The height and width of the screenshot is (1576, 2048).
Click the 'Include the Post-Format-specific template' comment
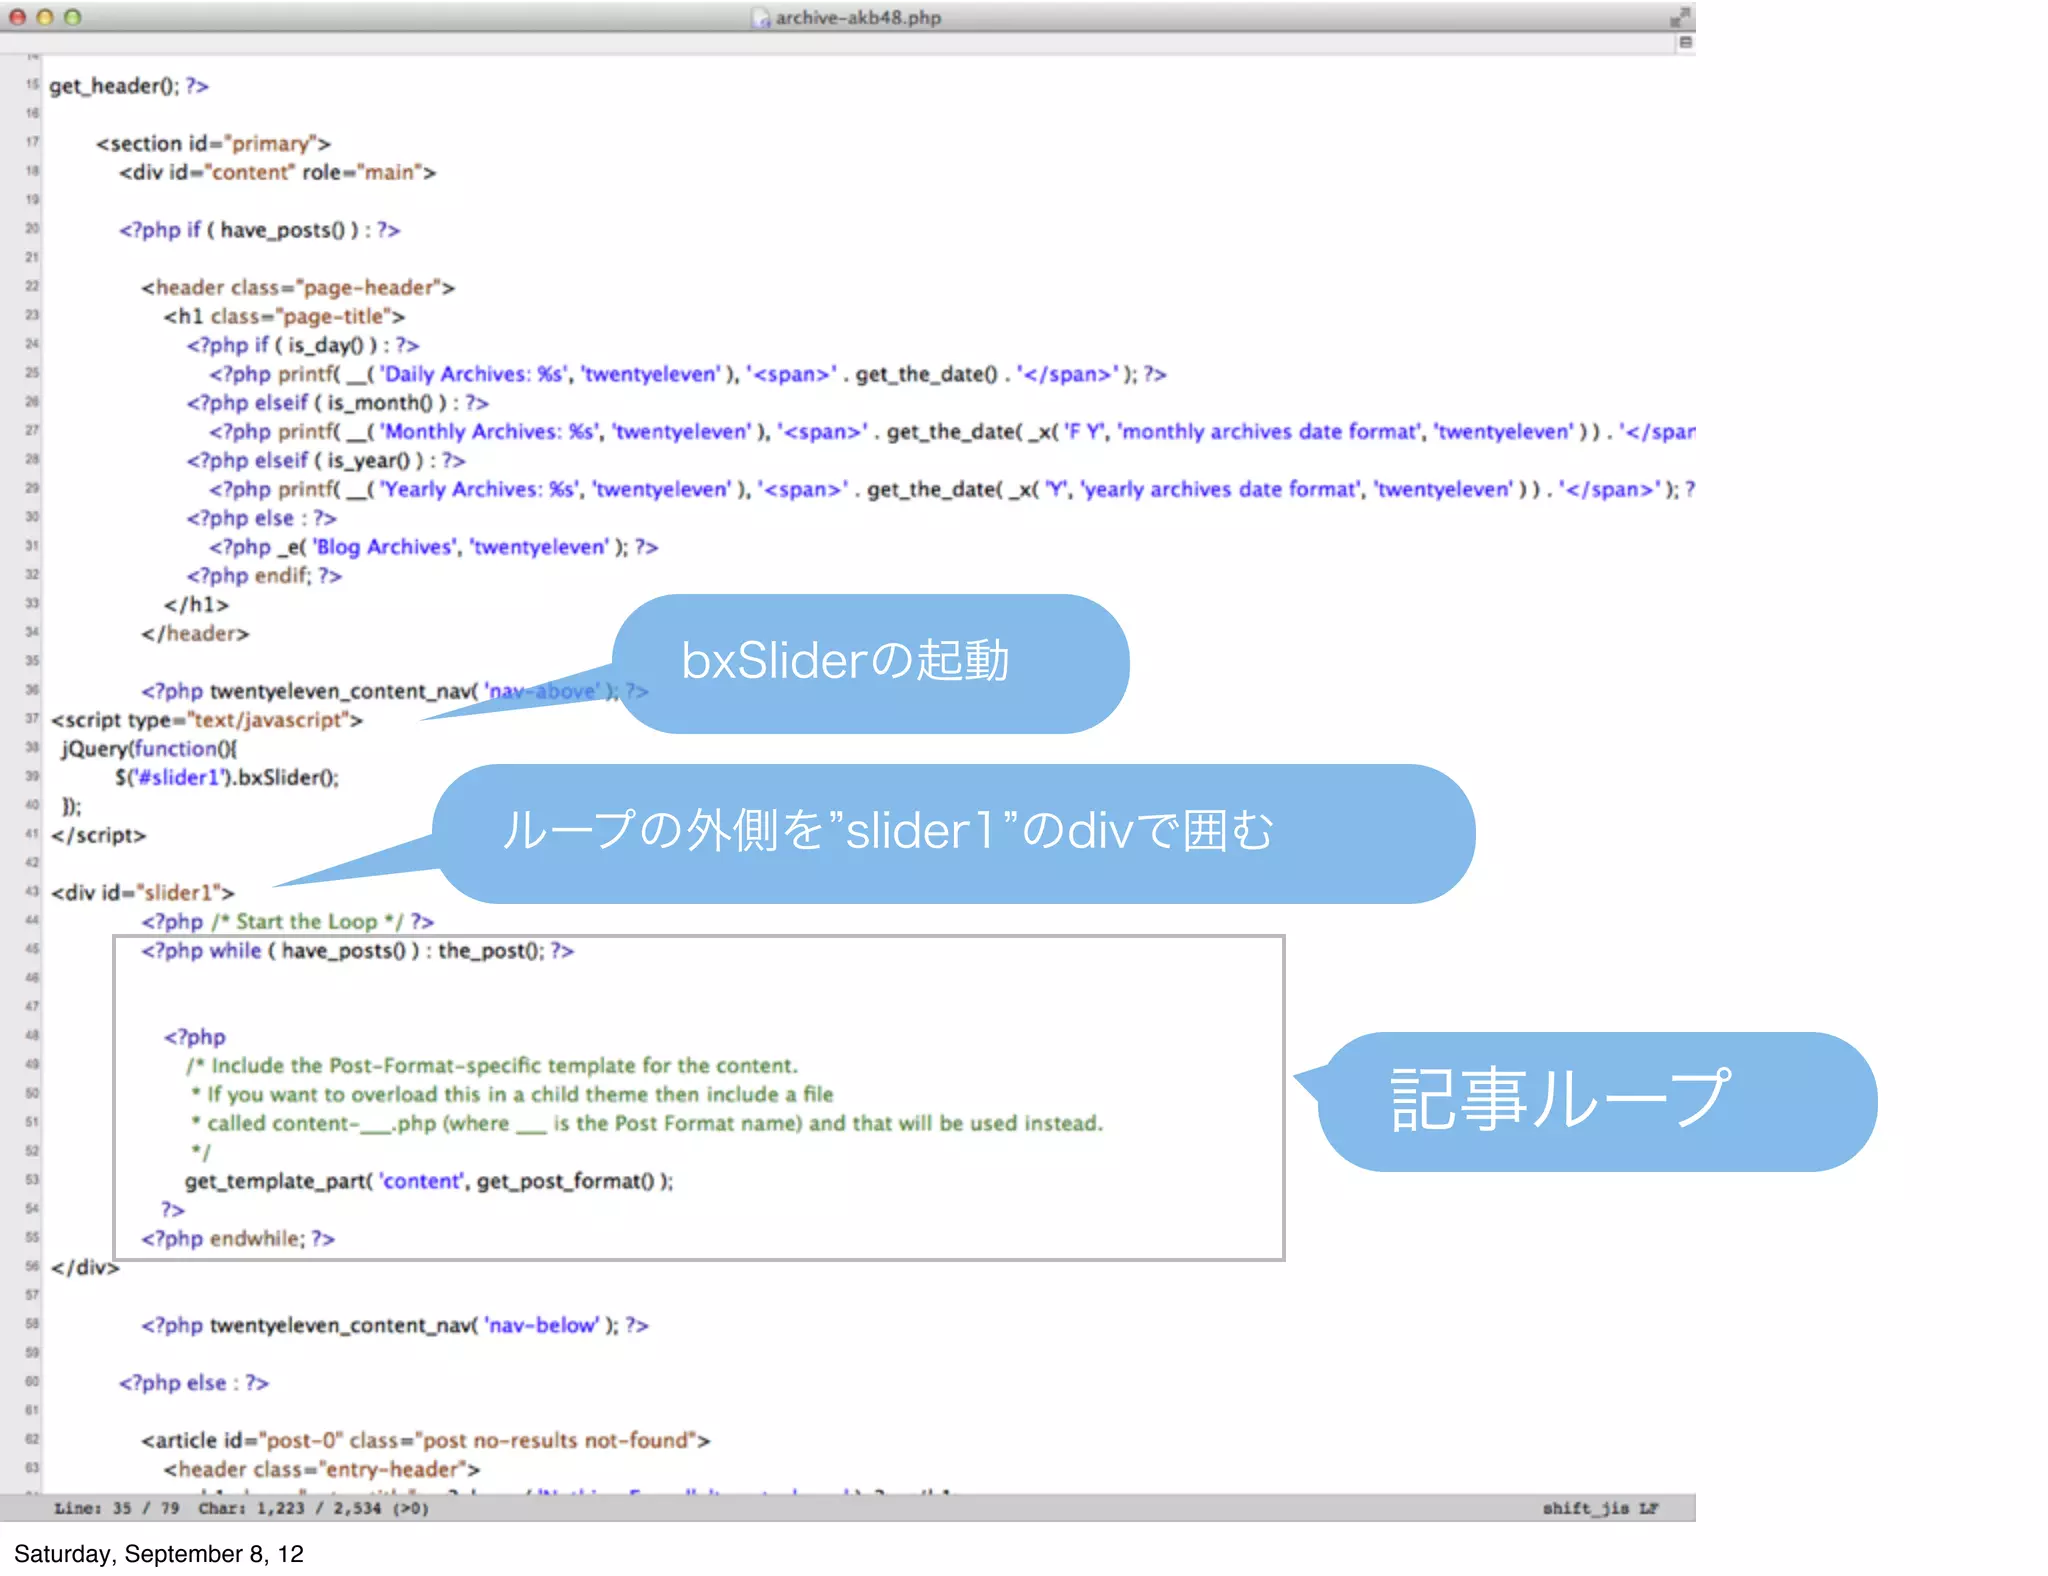coord(491,1066)
